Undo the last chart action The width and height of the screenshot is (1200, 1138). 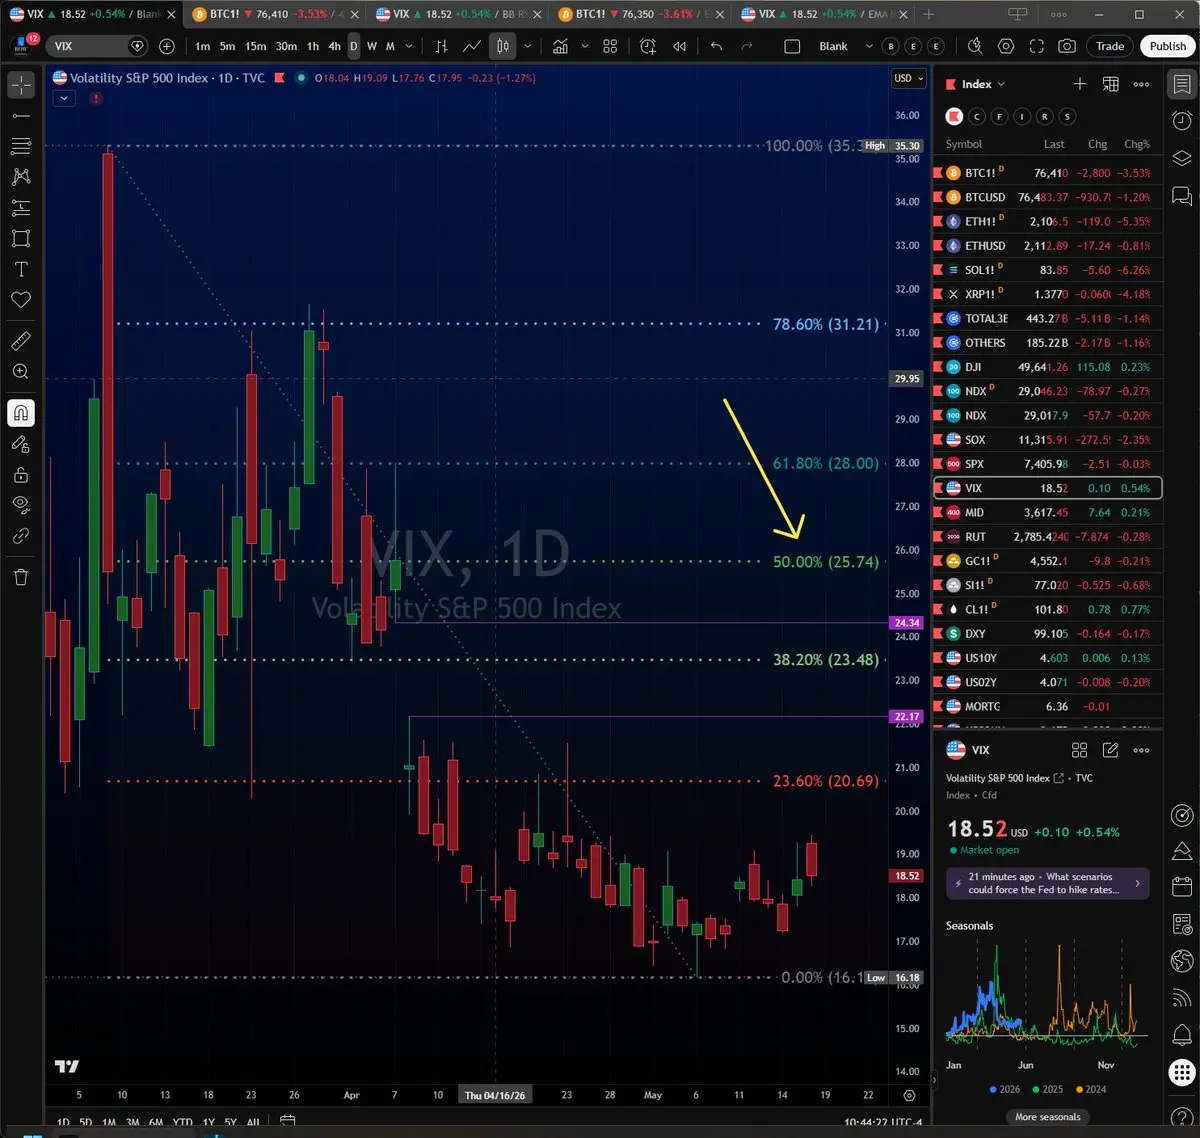pyautogui.click(x=716, y=46)
